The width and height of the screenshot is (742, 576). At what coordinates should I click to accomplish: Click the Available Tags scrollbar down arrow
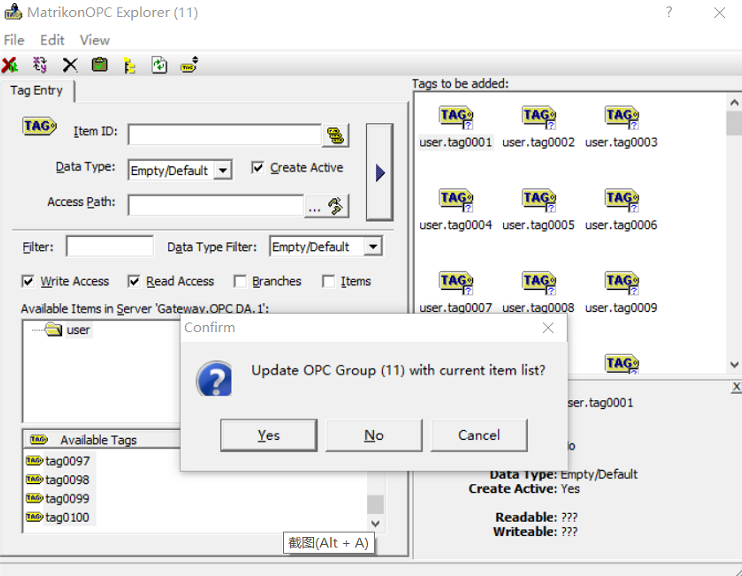pyautogui.click(x=375, y=523)
